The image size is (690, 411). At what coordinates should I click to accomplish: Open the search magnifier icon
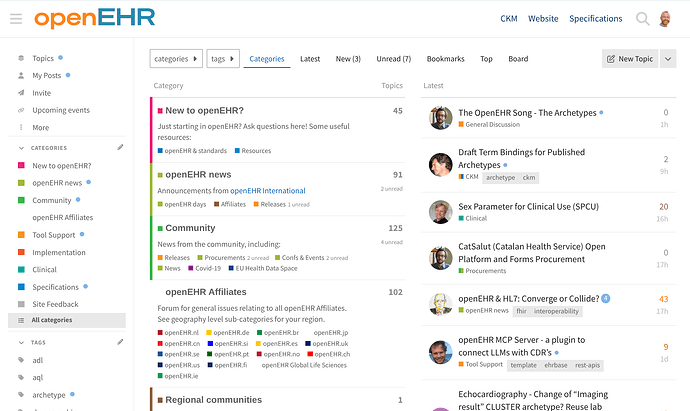point(642,18)
